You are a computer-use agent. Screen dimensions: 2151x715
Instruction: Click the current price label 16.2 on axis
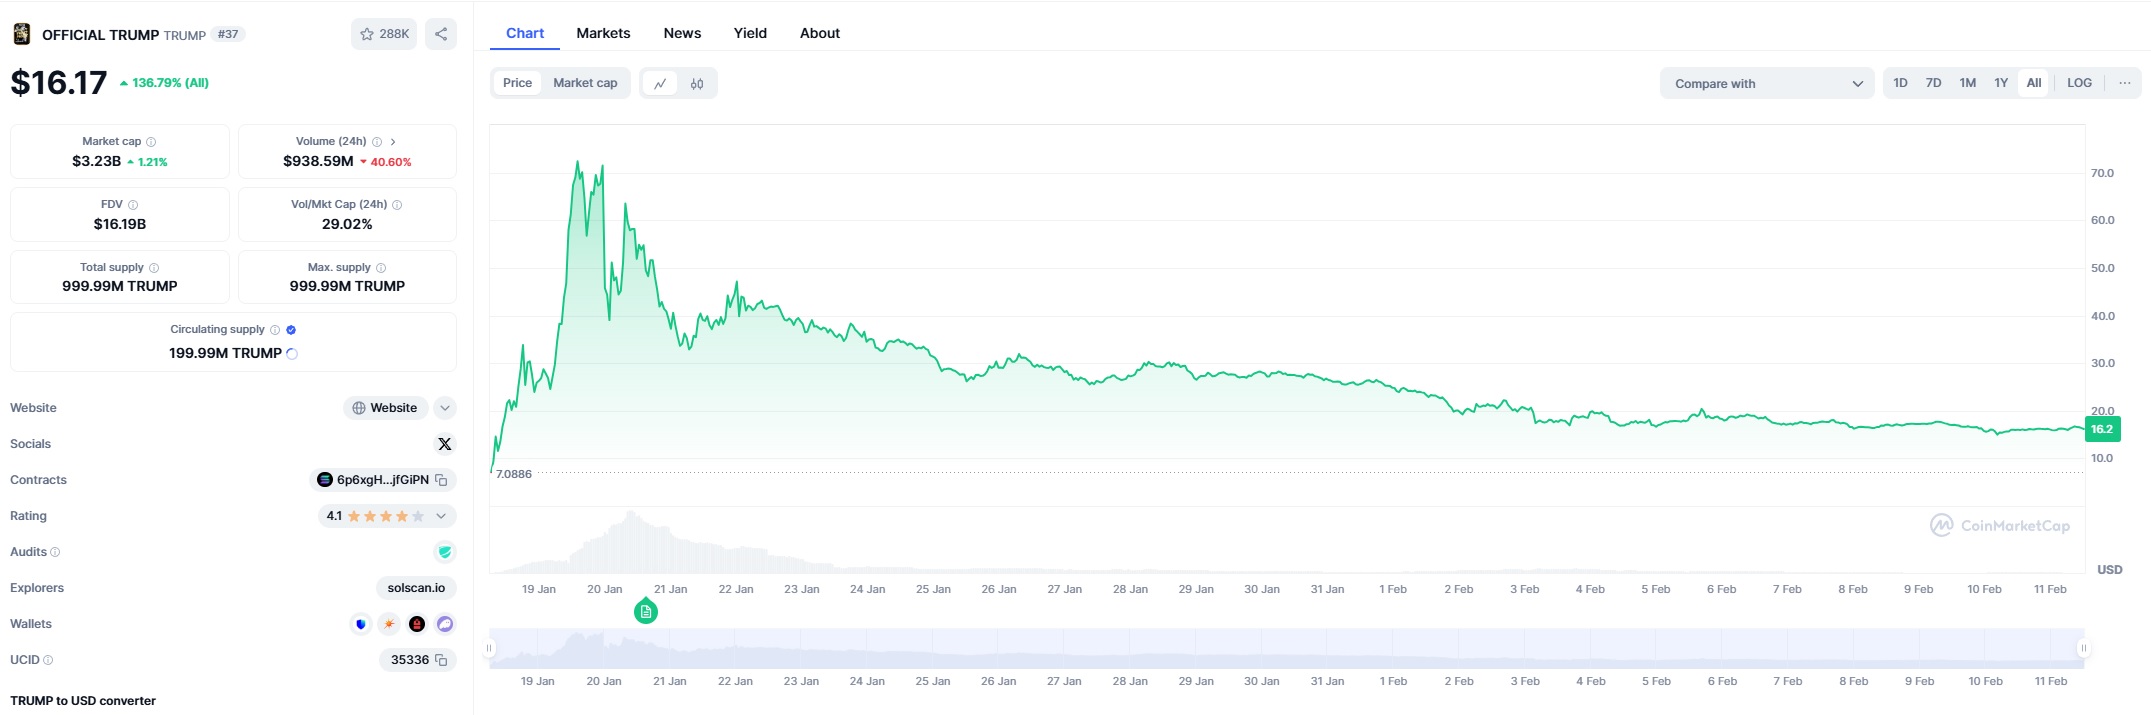pyautogui.click(x=2102, y=429)
